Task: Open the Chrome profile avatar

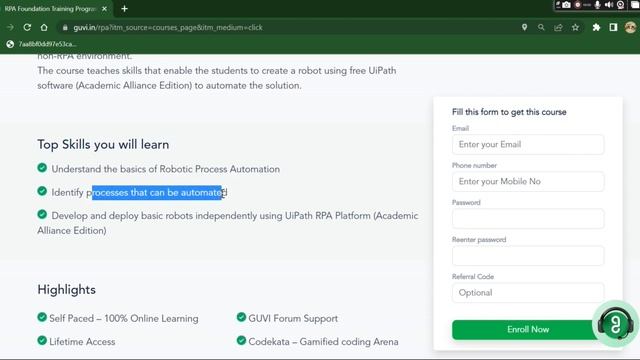Action: 630,27
